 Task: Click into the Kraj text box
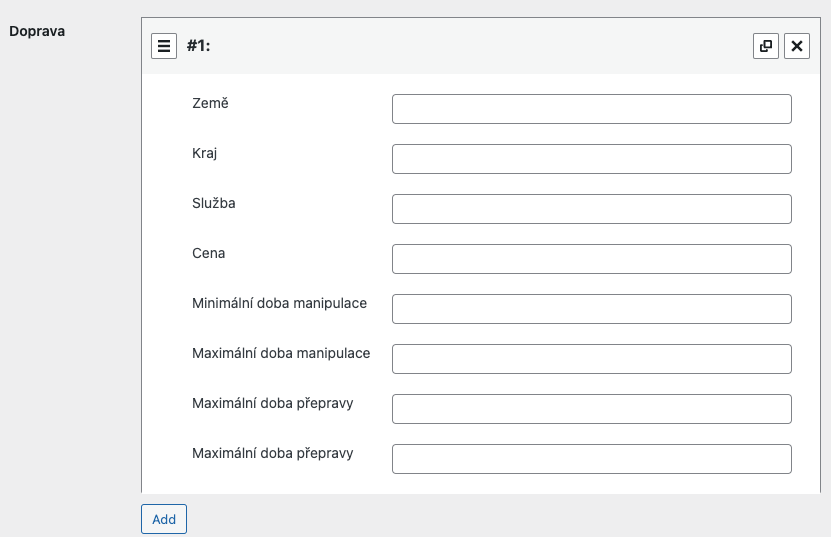pos(592,159)
